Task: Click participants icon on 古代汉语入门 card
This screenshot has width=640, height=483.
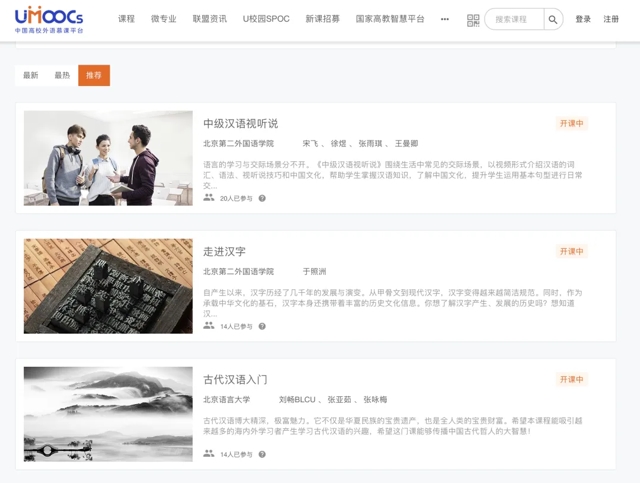Action: pos(209,453)
